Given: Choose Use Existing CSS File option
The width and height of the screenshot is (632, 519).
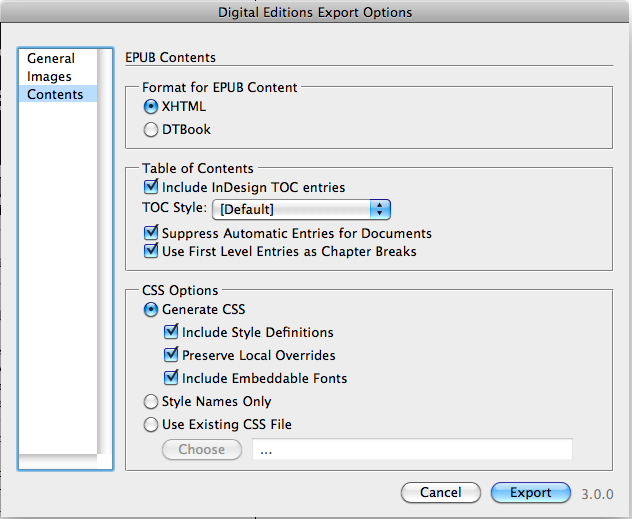Looking at the screenshot, I should [x=151, y=424].
